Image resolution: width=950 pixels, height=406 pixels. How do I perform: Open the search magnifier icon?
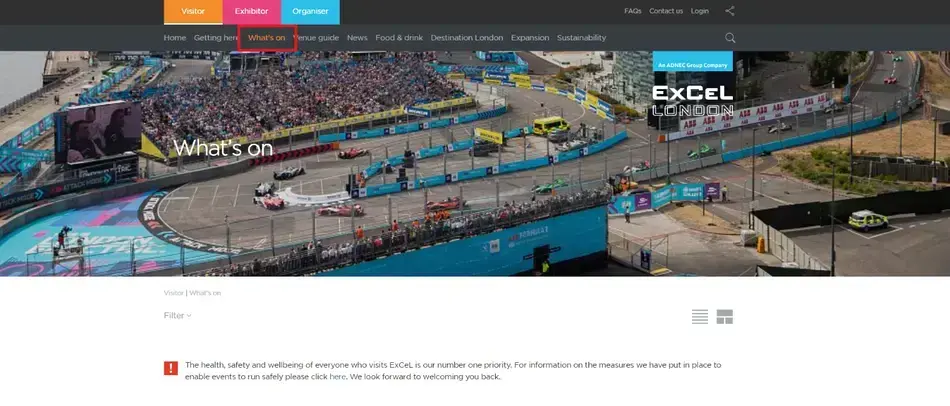[x=730, y=38]
